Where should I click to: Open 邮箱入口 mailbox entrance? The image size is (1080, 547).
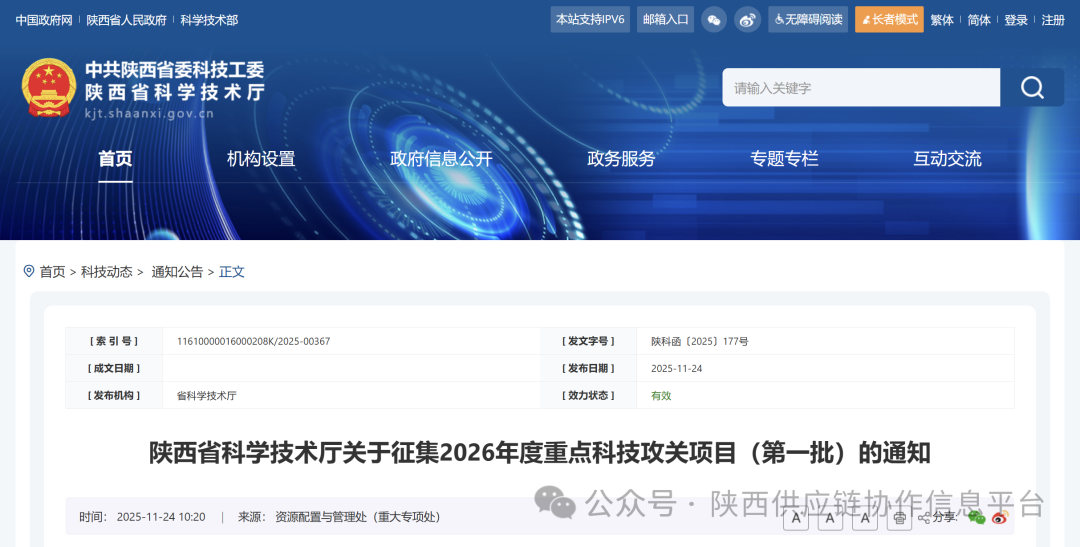(x=665, y=20)
